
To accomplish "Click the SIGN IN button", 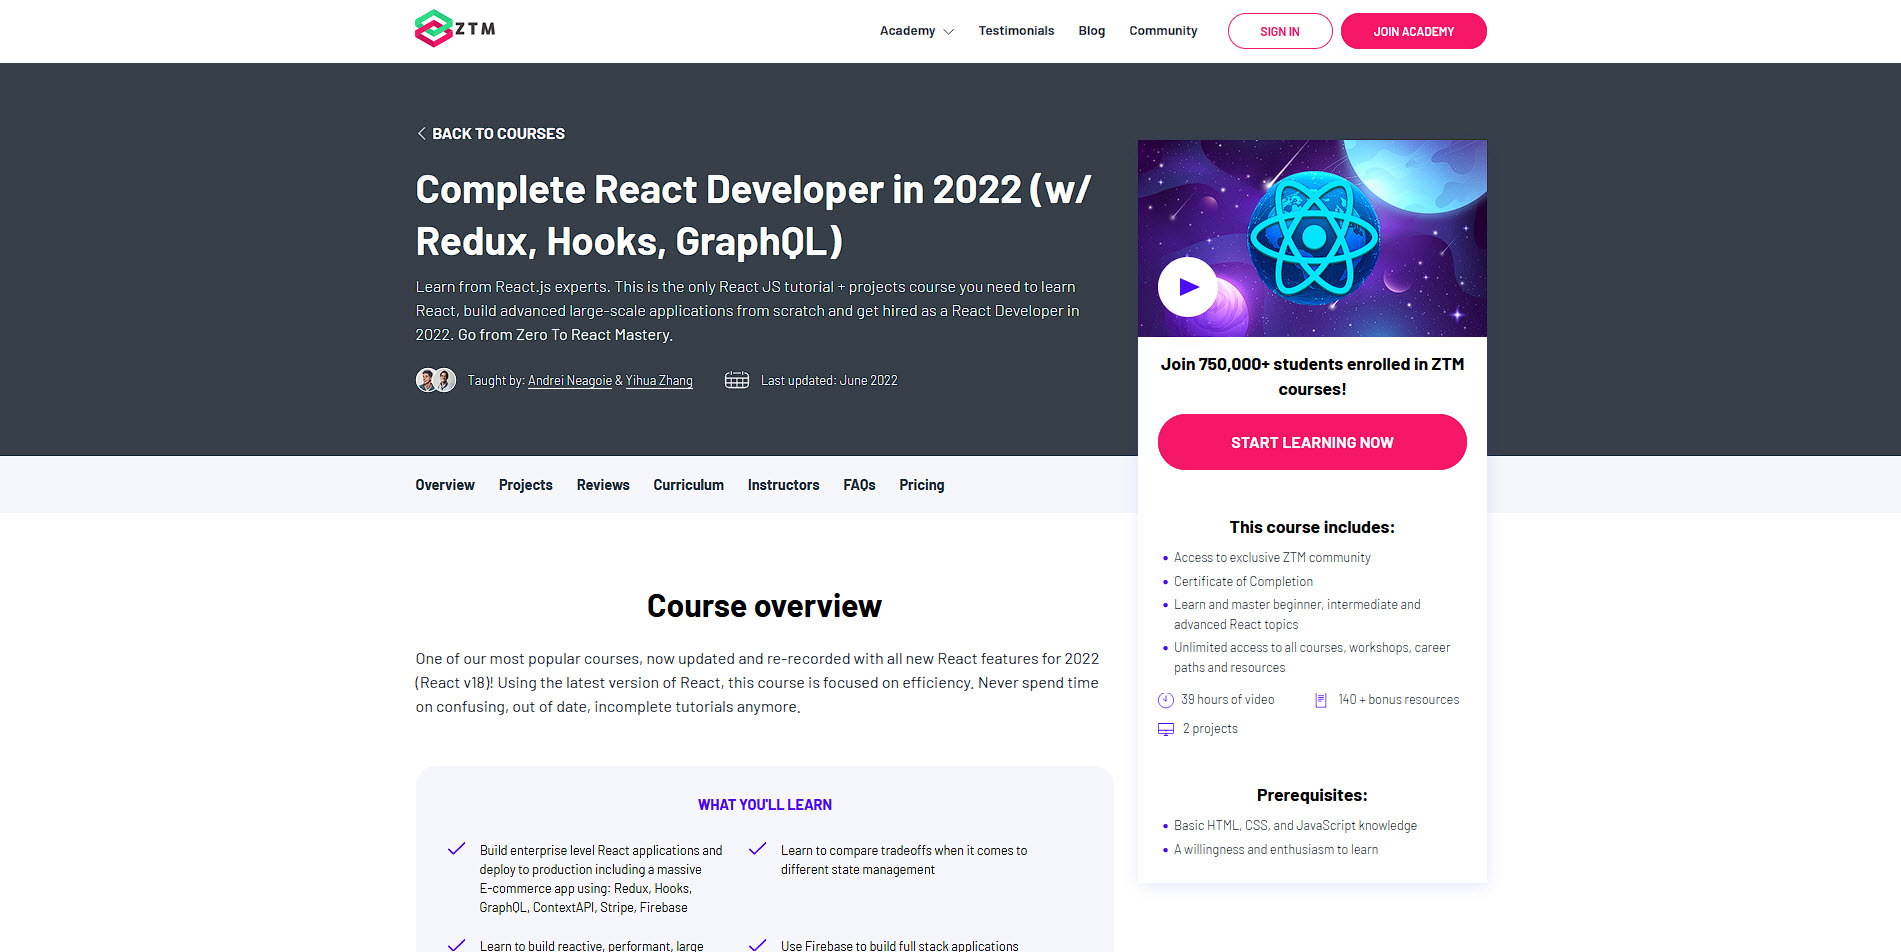I will point(1279,31).
